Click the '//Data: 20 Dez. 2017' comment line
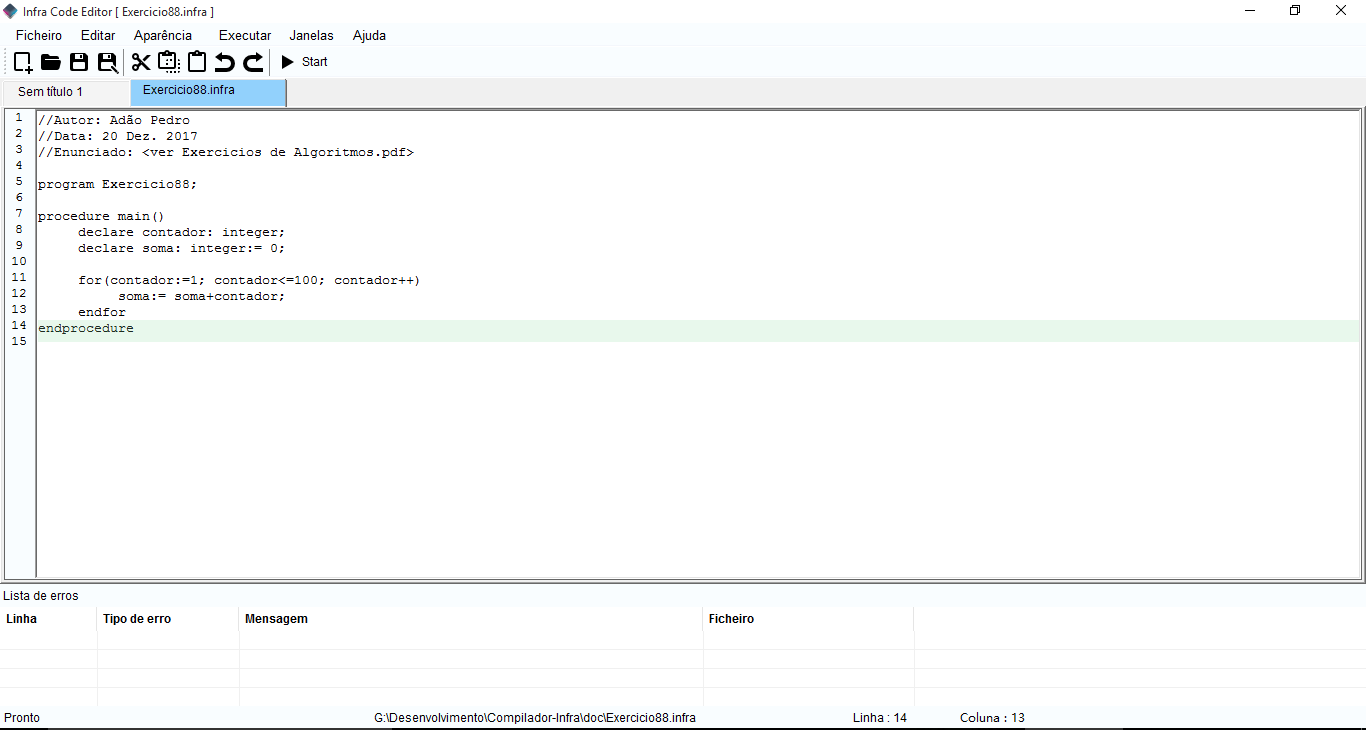 click(118, 136)
